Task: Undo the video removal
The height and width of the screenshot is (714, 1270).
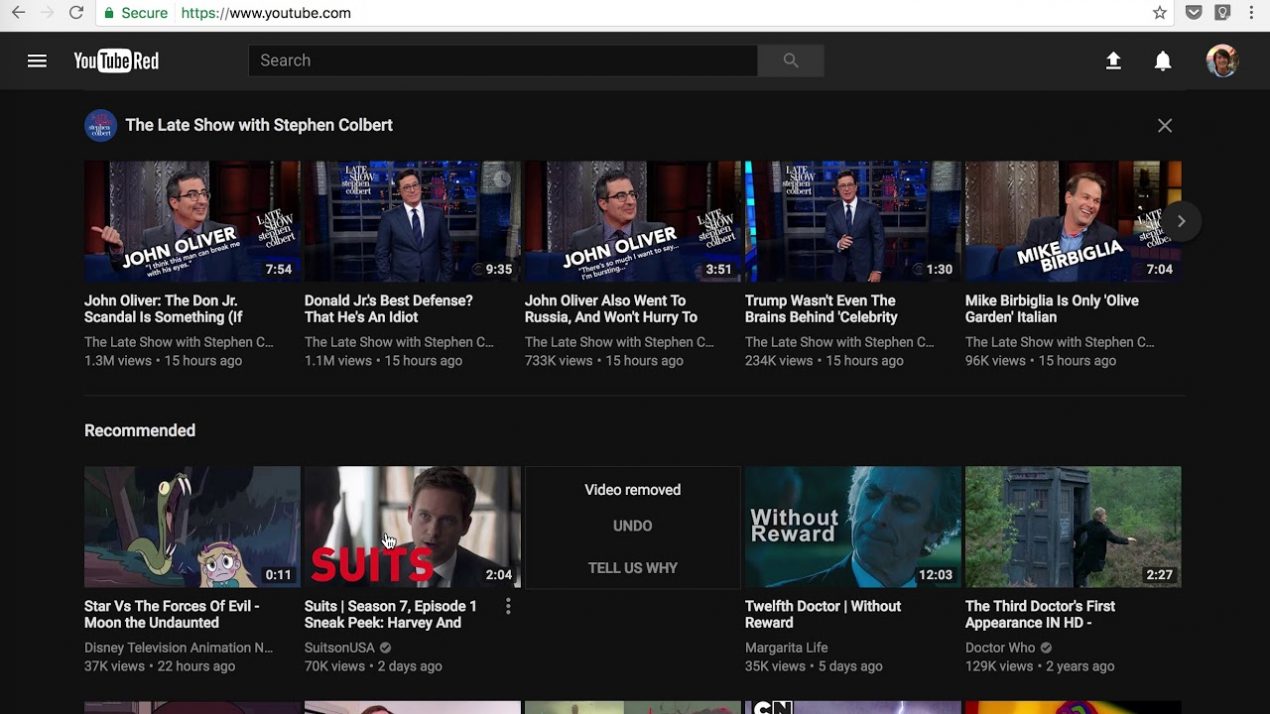Action: pos(632,526)
